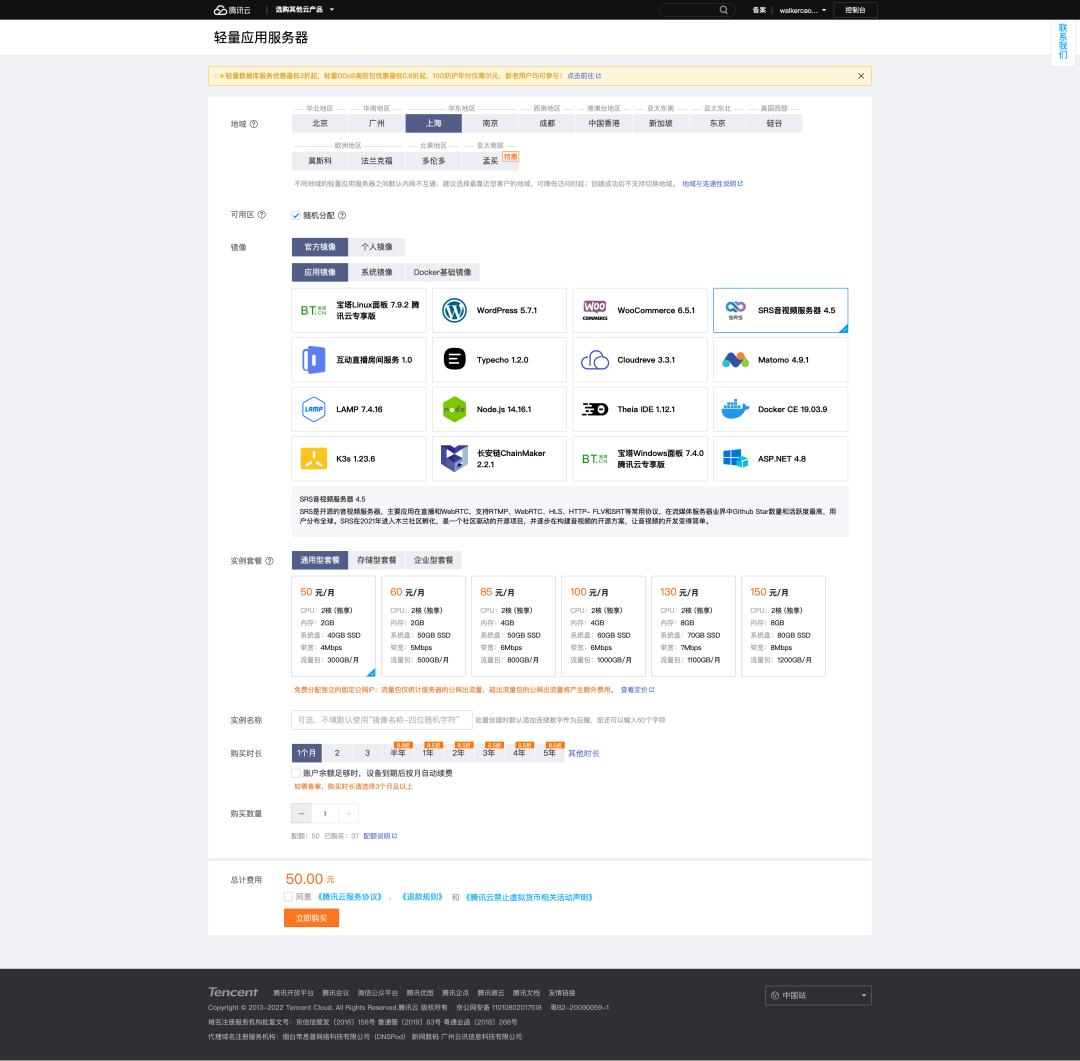Screen dimensions: 1080x1061
Task: Open the view pricing link
Action: pos(637,690)
